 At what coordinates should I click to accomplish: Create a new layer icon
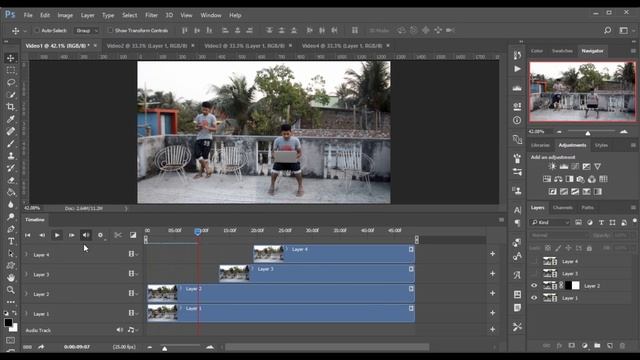610,346
